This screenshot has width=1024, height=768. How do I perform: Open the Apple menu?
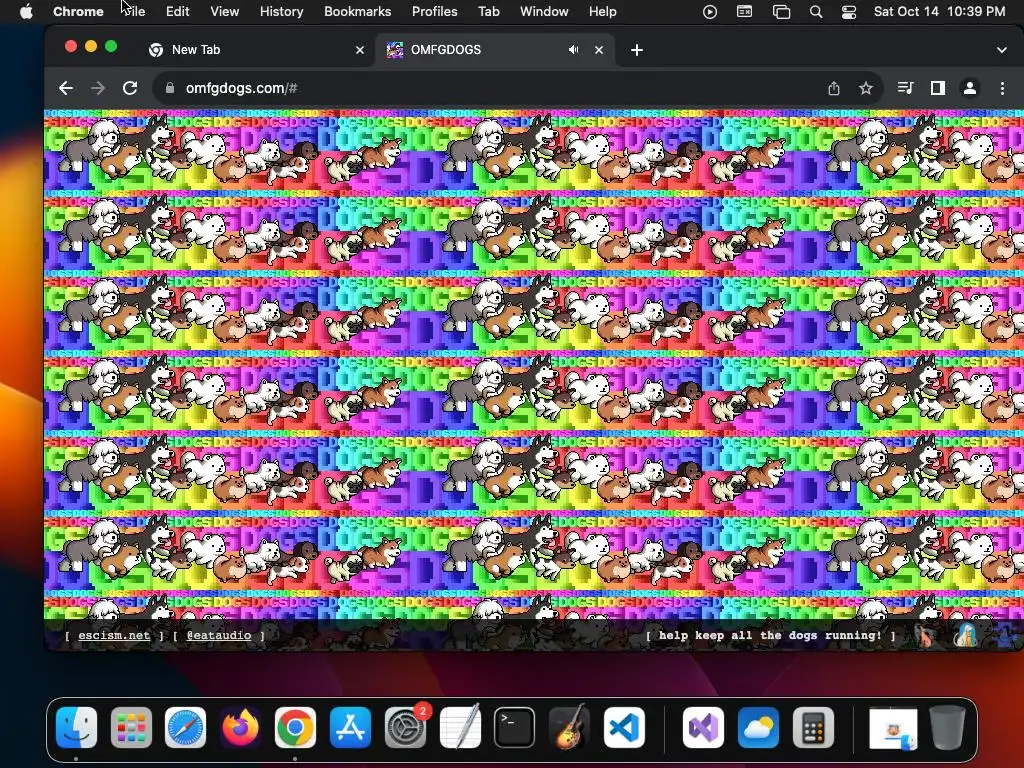click(x=26, y=11)
